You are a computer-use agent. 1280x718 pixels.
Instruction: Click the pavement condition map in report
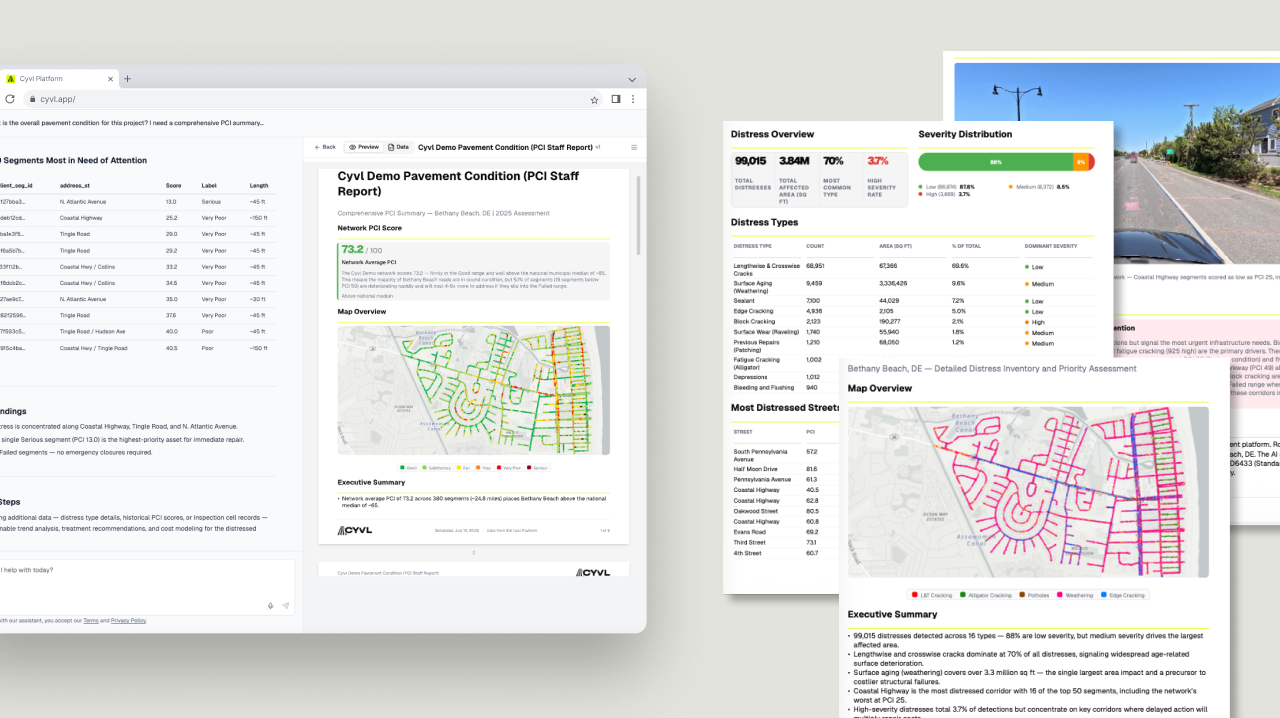tap(473, 390)
